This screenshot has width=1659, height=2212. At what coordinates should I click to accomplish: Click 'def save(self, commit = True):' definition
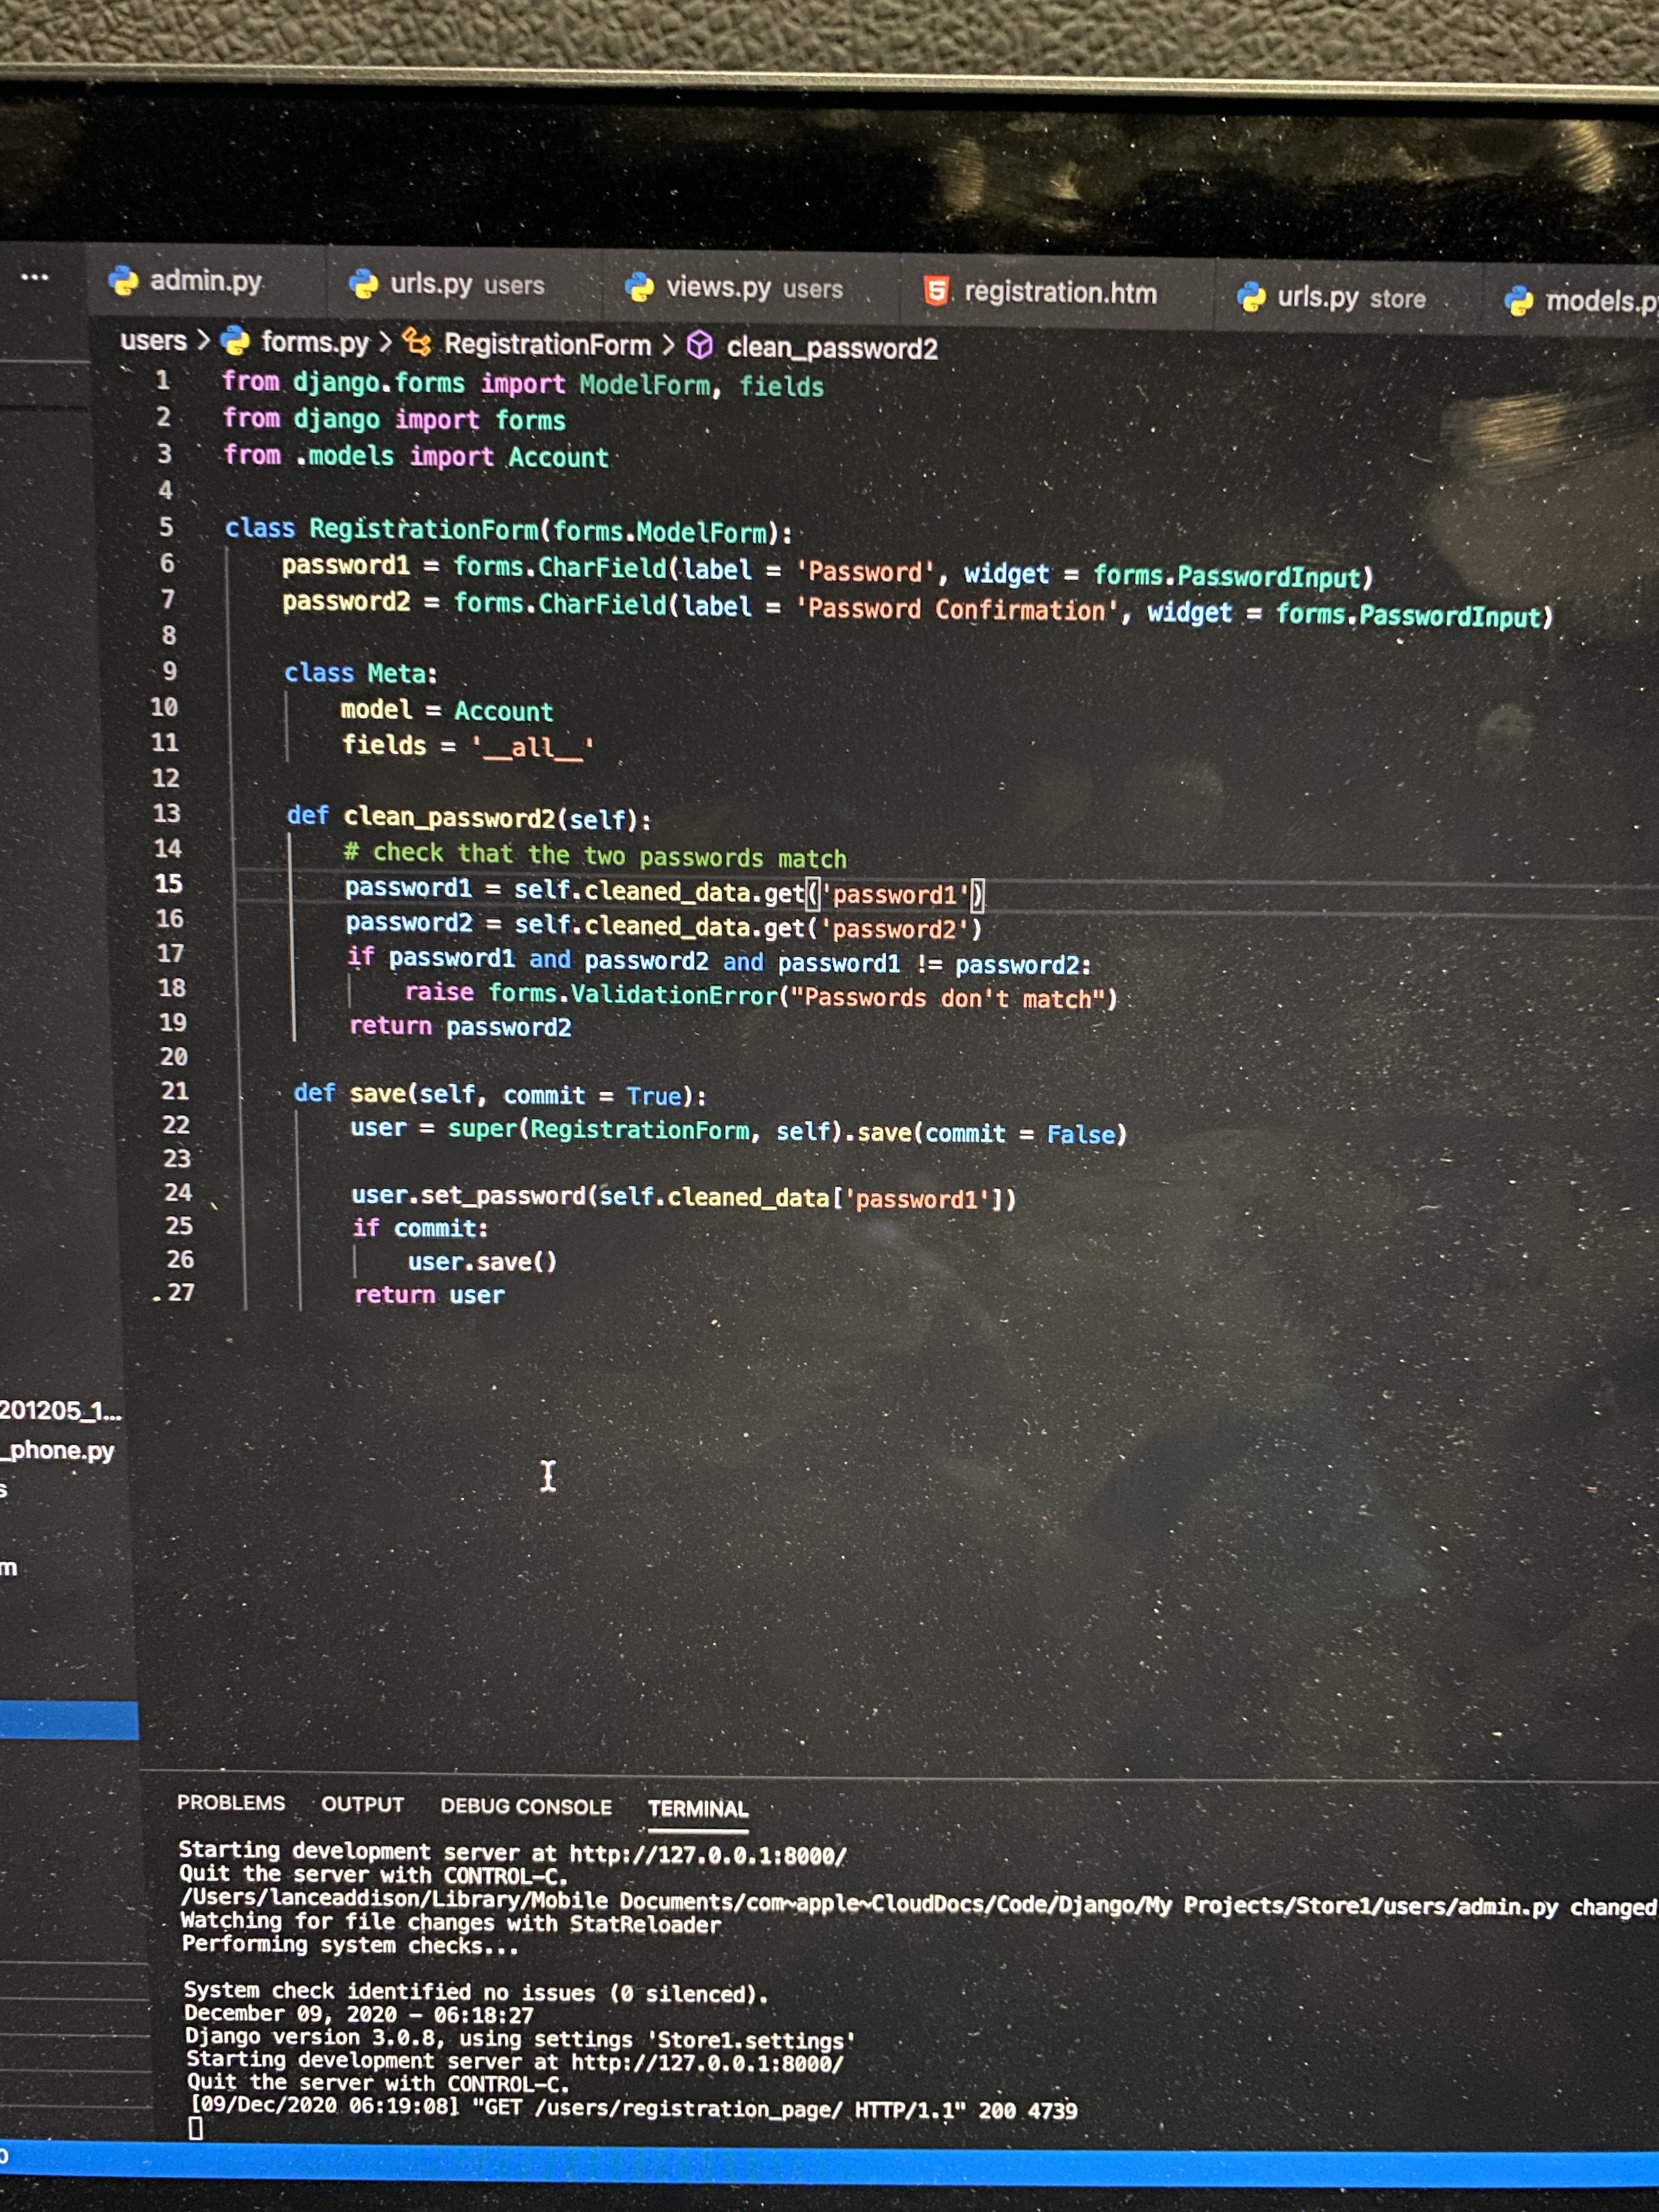(x=500, y=1094)
